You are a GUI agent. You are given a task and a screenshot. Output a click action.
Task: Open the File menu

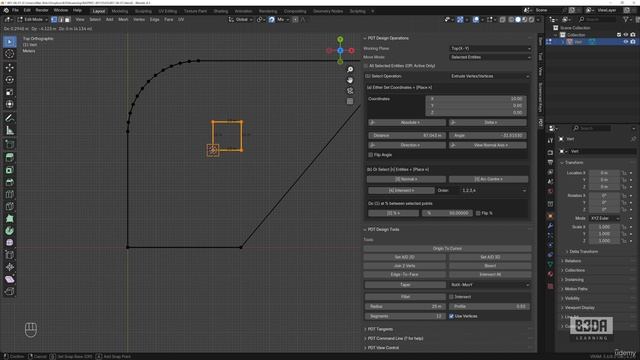15,10
